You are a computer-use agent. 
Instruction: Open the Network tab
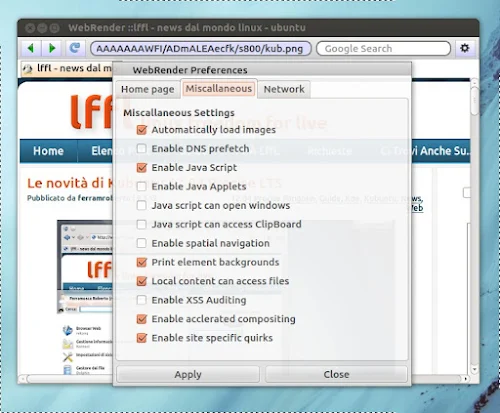(284, 89)
